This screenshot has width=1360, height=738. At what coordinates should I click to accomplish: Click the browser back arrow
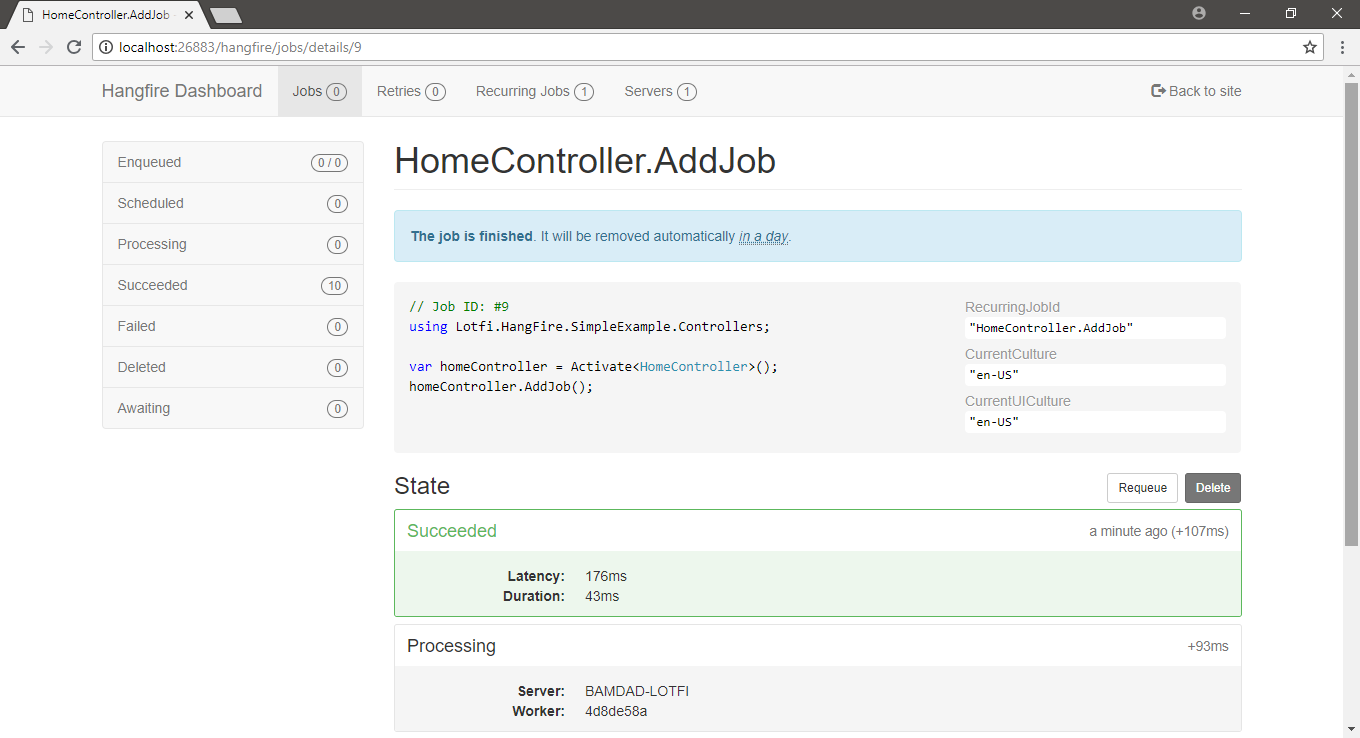coord(18,47)
